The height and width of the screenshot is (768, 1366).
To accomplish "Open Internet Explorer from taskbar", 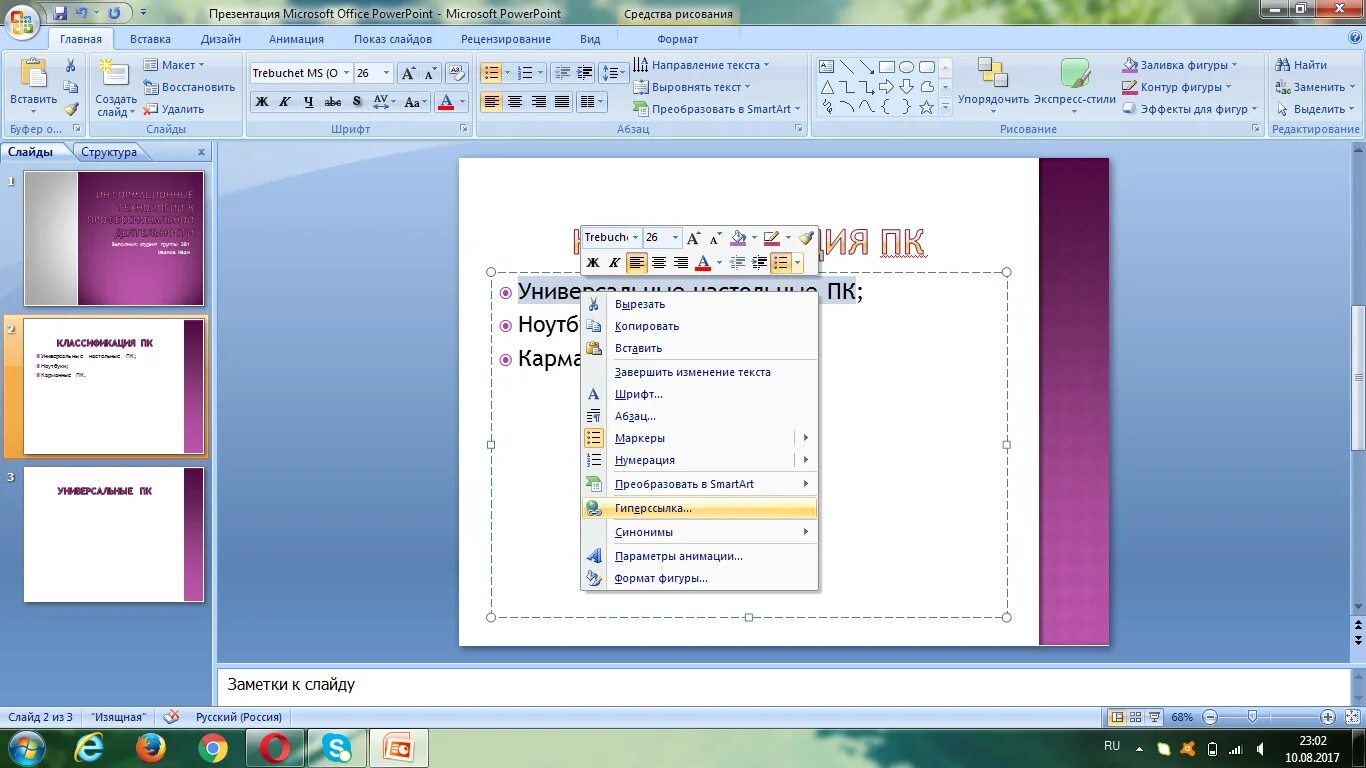I will [89, 747].
